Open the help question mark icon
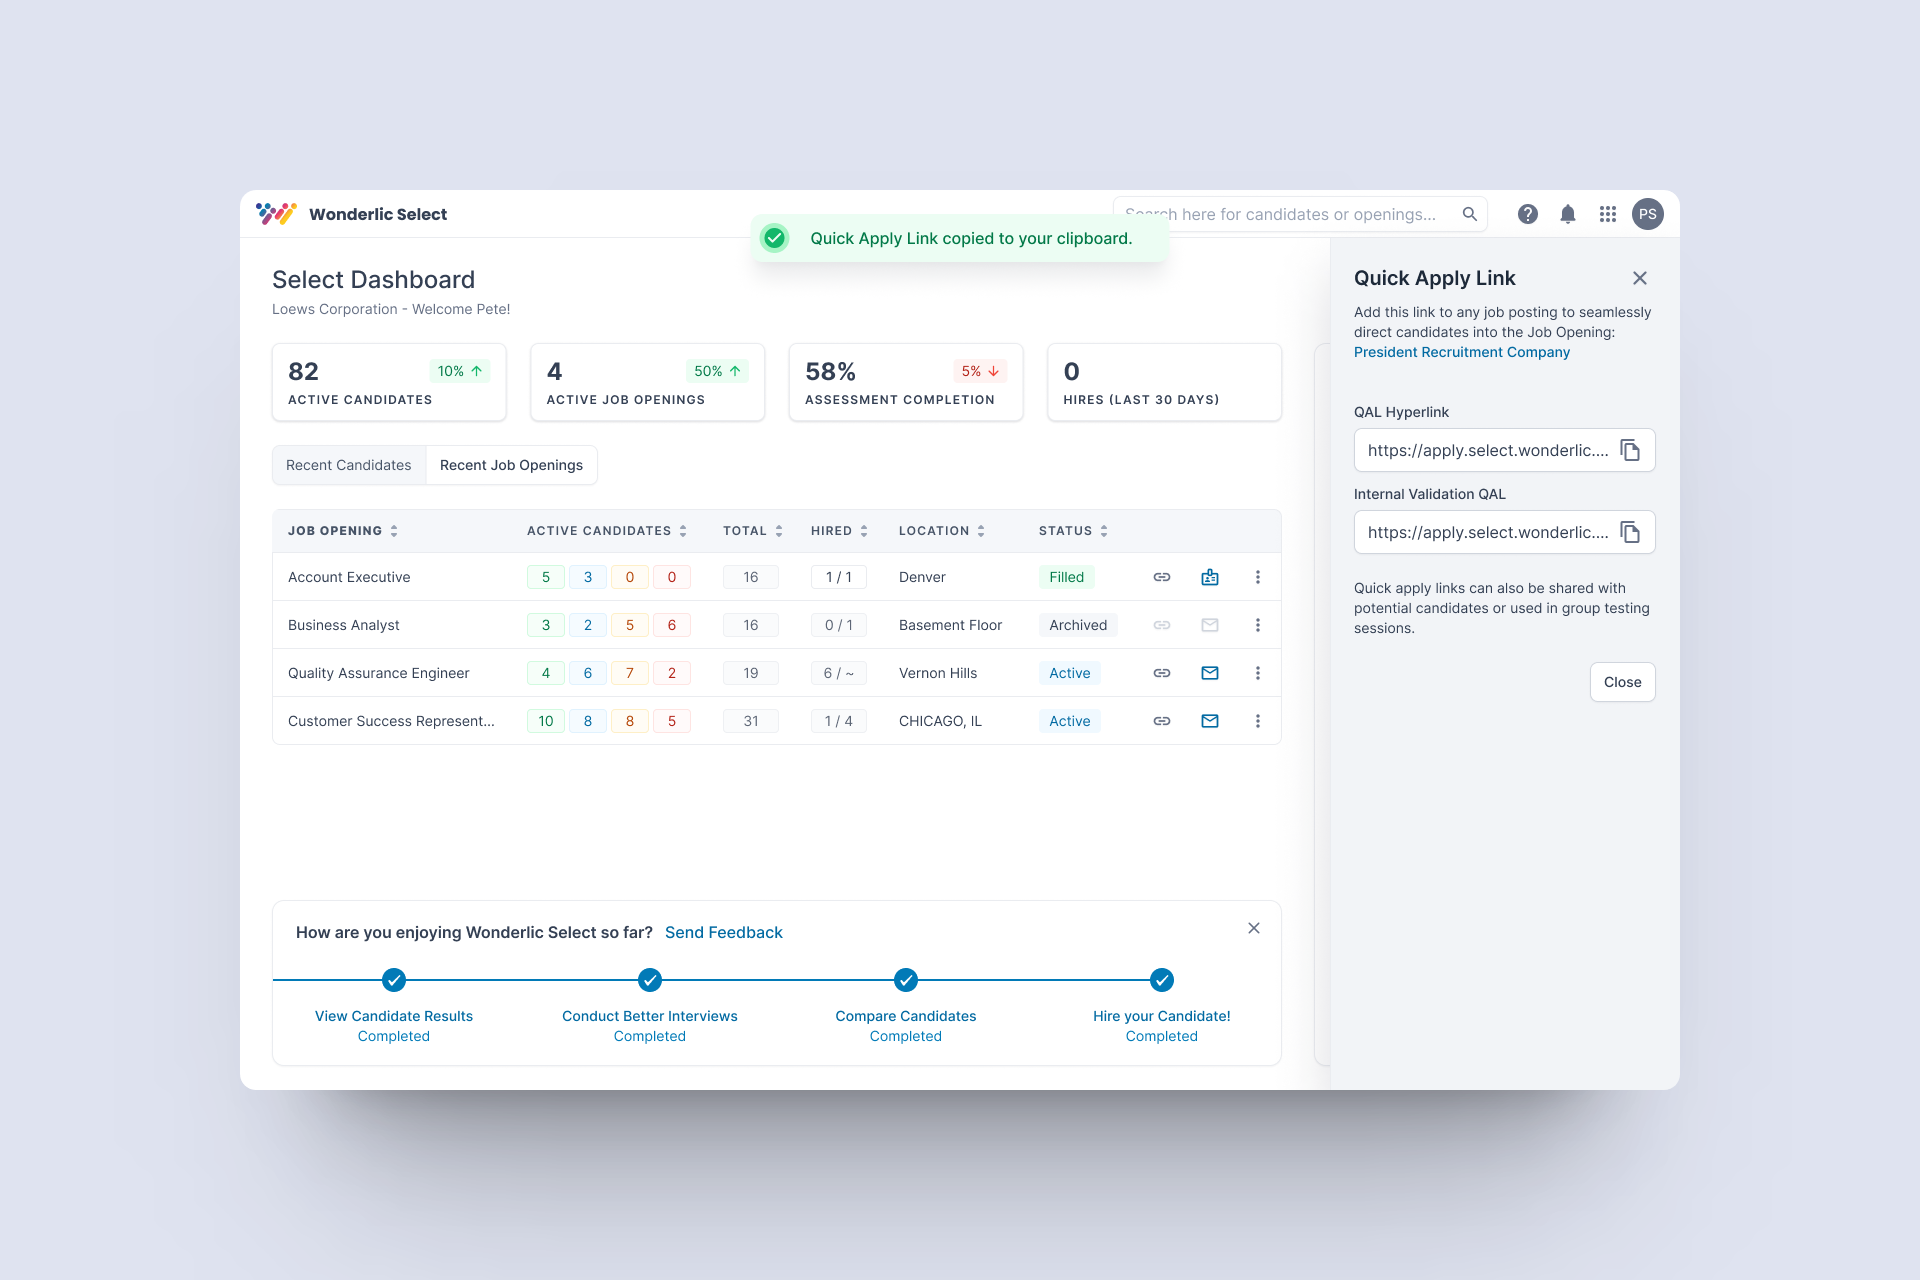The image size is (1920, 1280). pos(1527,214)
